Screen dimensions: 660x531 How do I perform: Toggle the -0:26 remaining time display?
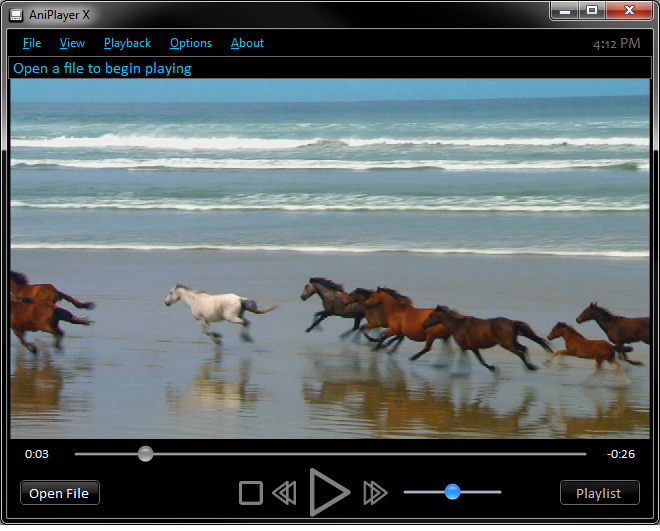[621, 454]
